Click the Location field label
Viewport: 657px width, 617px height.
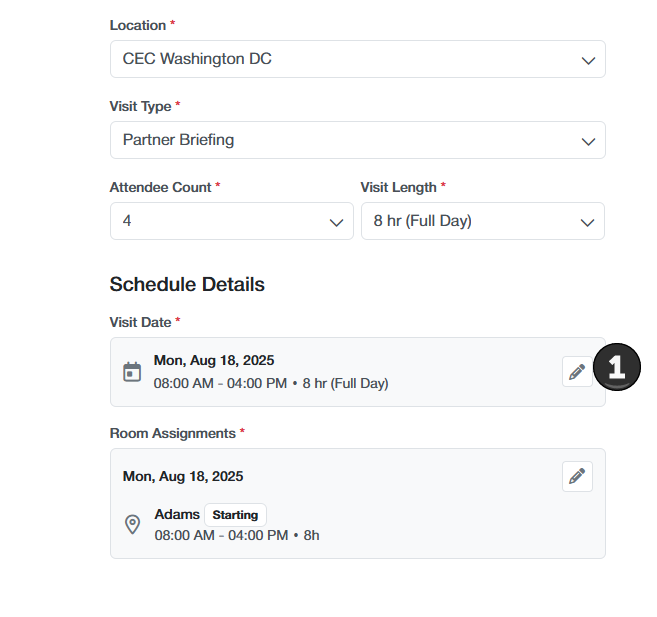click(x=138, y=25)
